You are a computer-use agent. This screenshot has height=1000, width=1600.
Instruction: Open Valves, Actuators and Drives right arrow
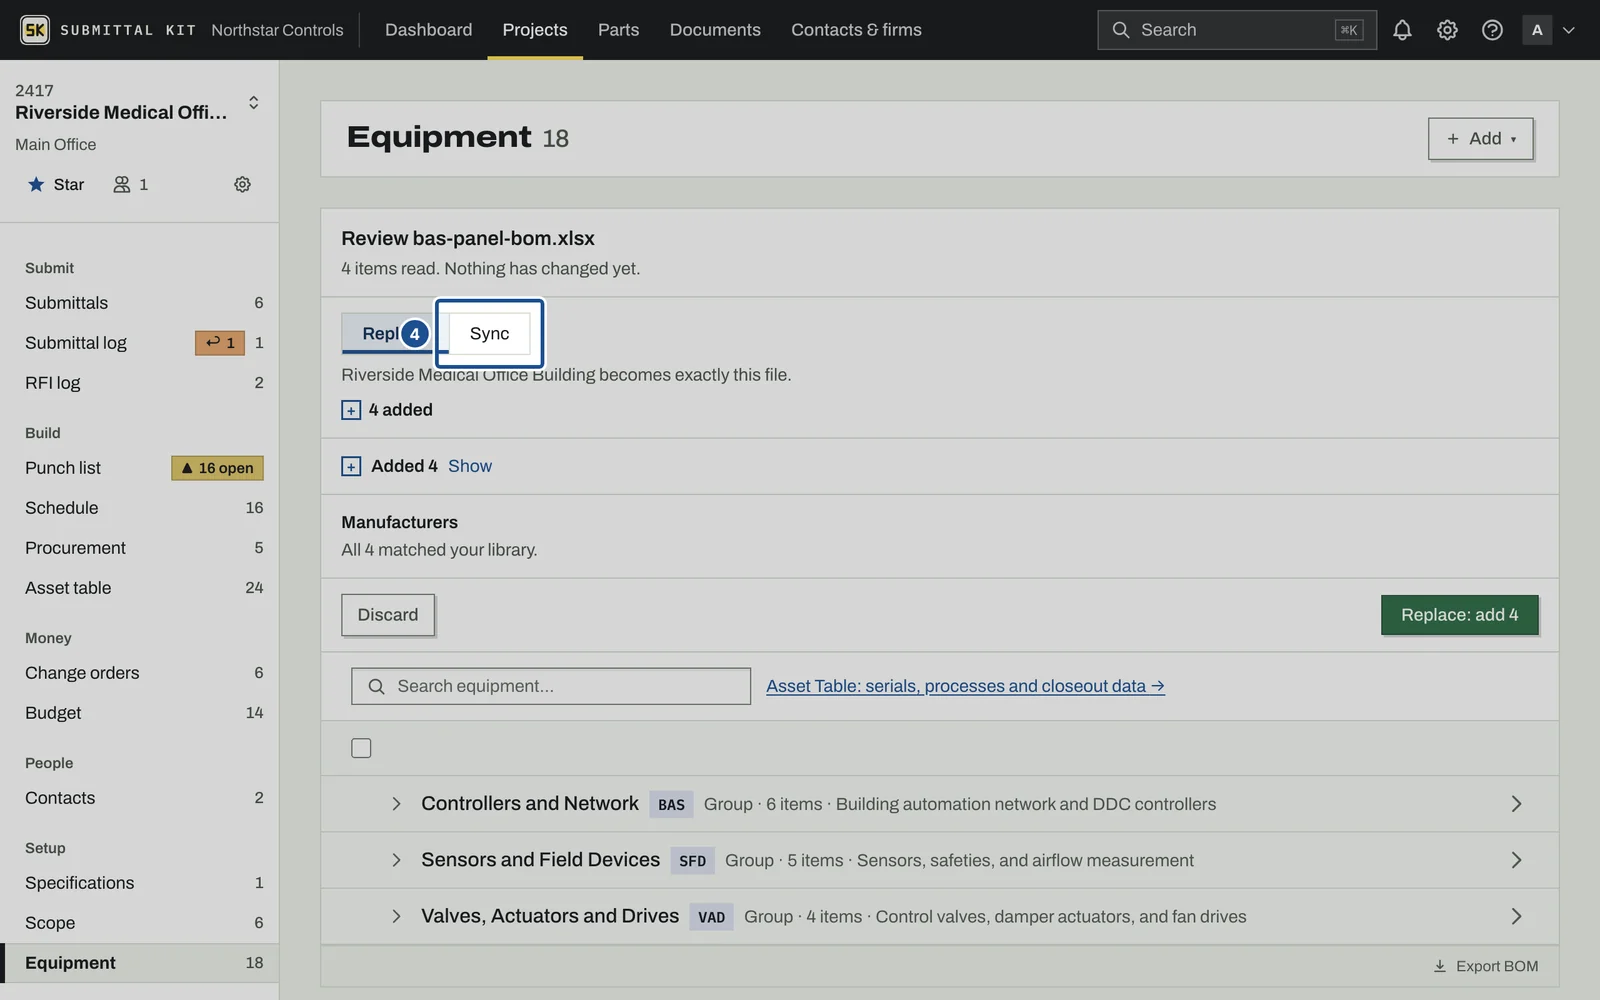tap(1516, 916)
